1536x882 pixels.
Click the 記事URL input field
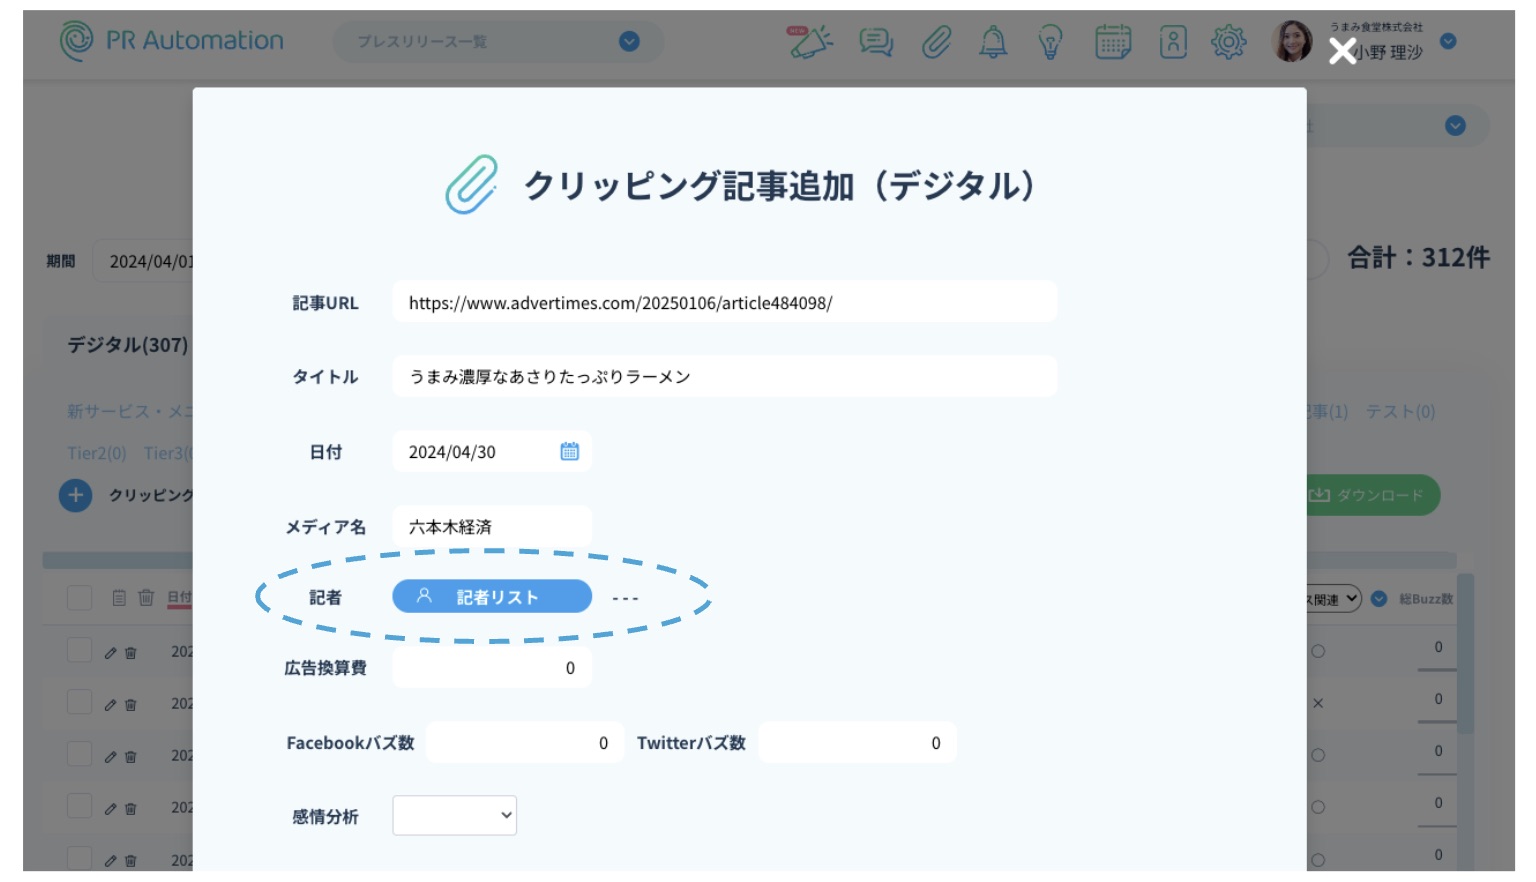pos(724,303)
